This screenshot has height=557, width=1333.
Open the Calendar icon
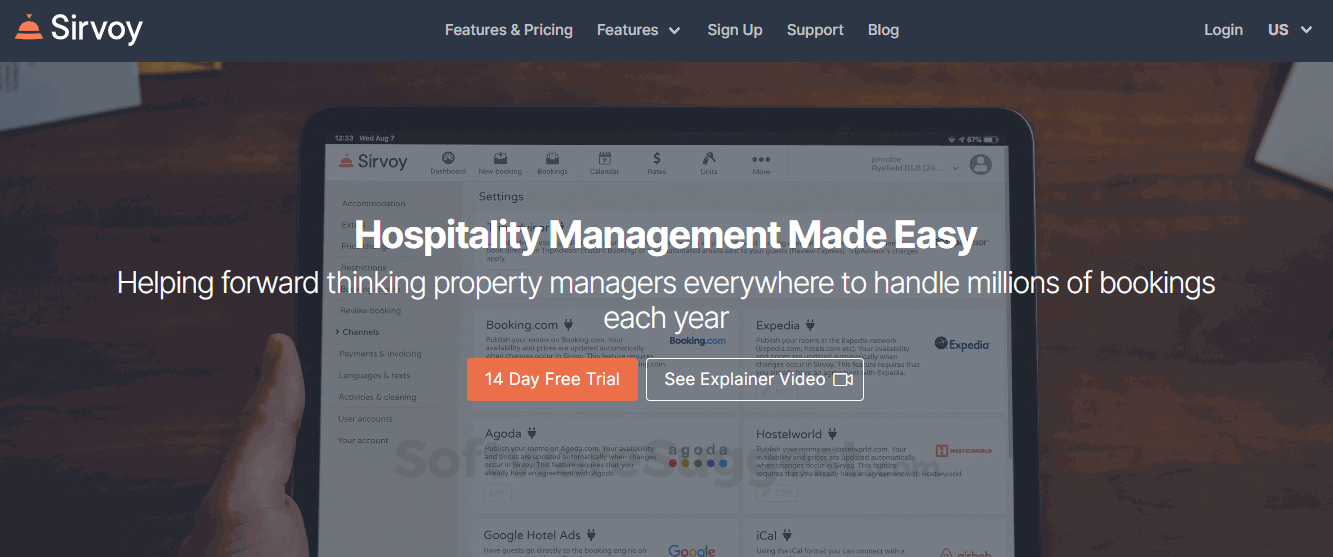click(604, 158)
